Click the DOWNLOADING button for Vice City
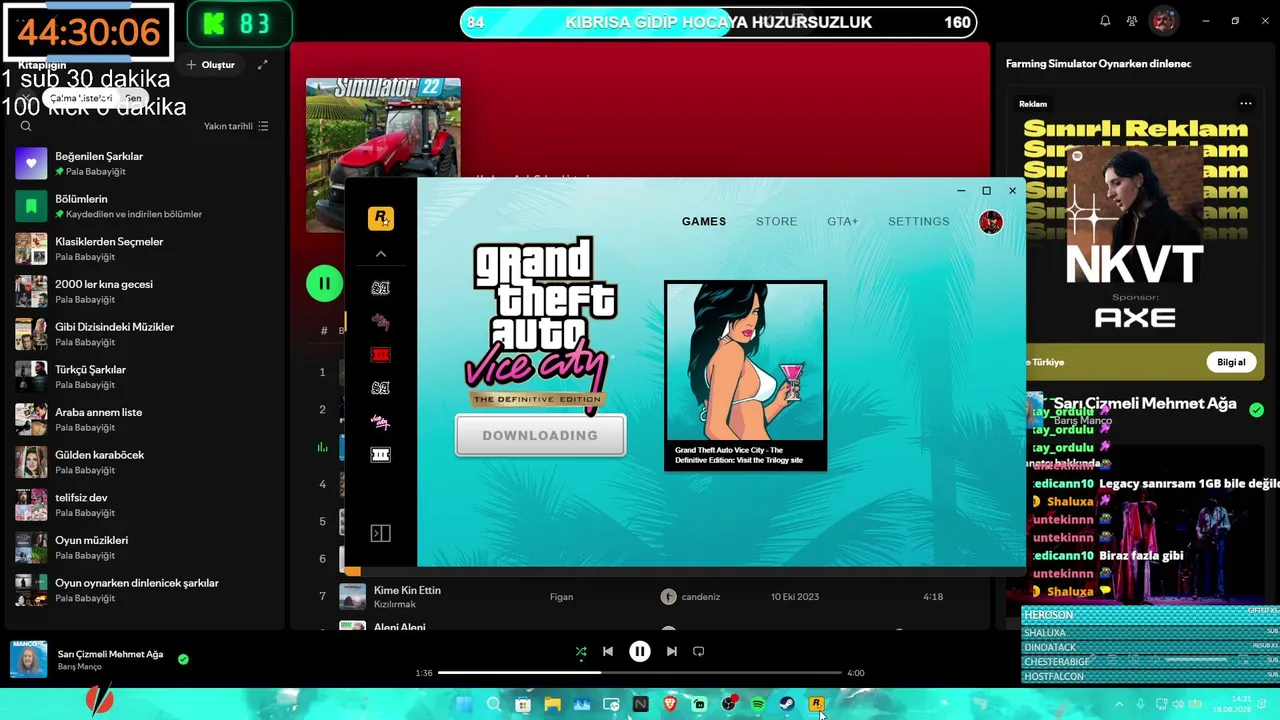Screen dimensions: 1280x720 pos(540,435)
